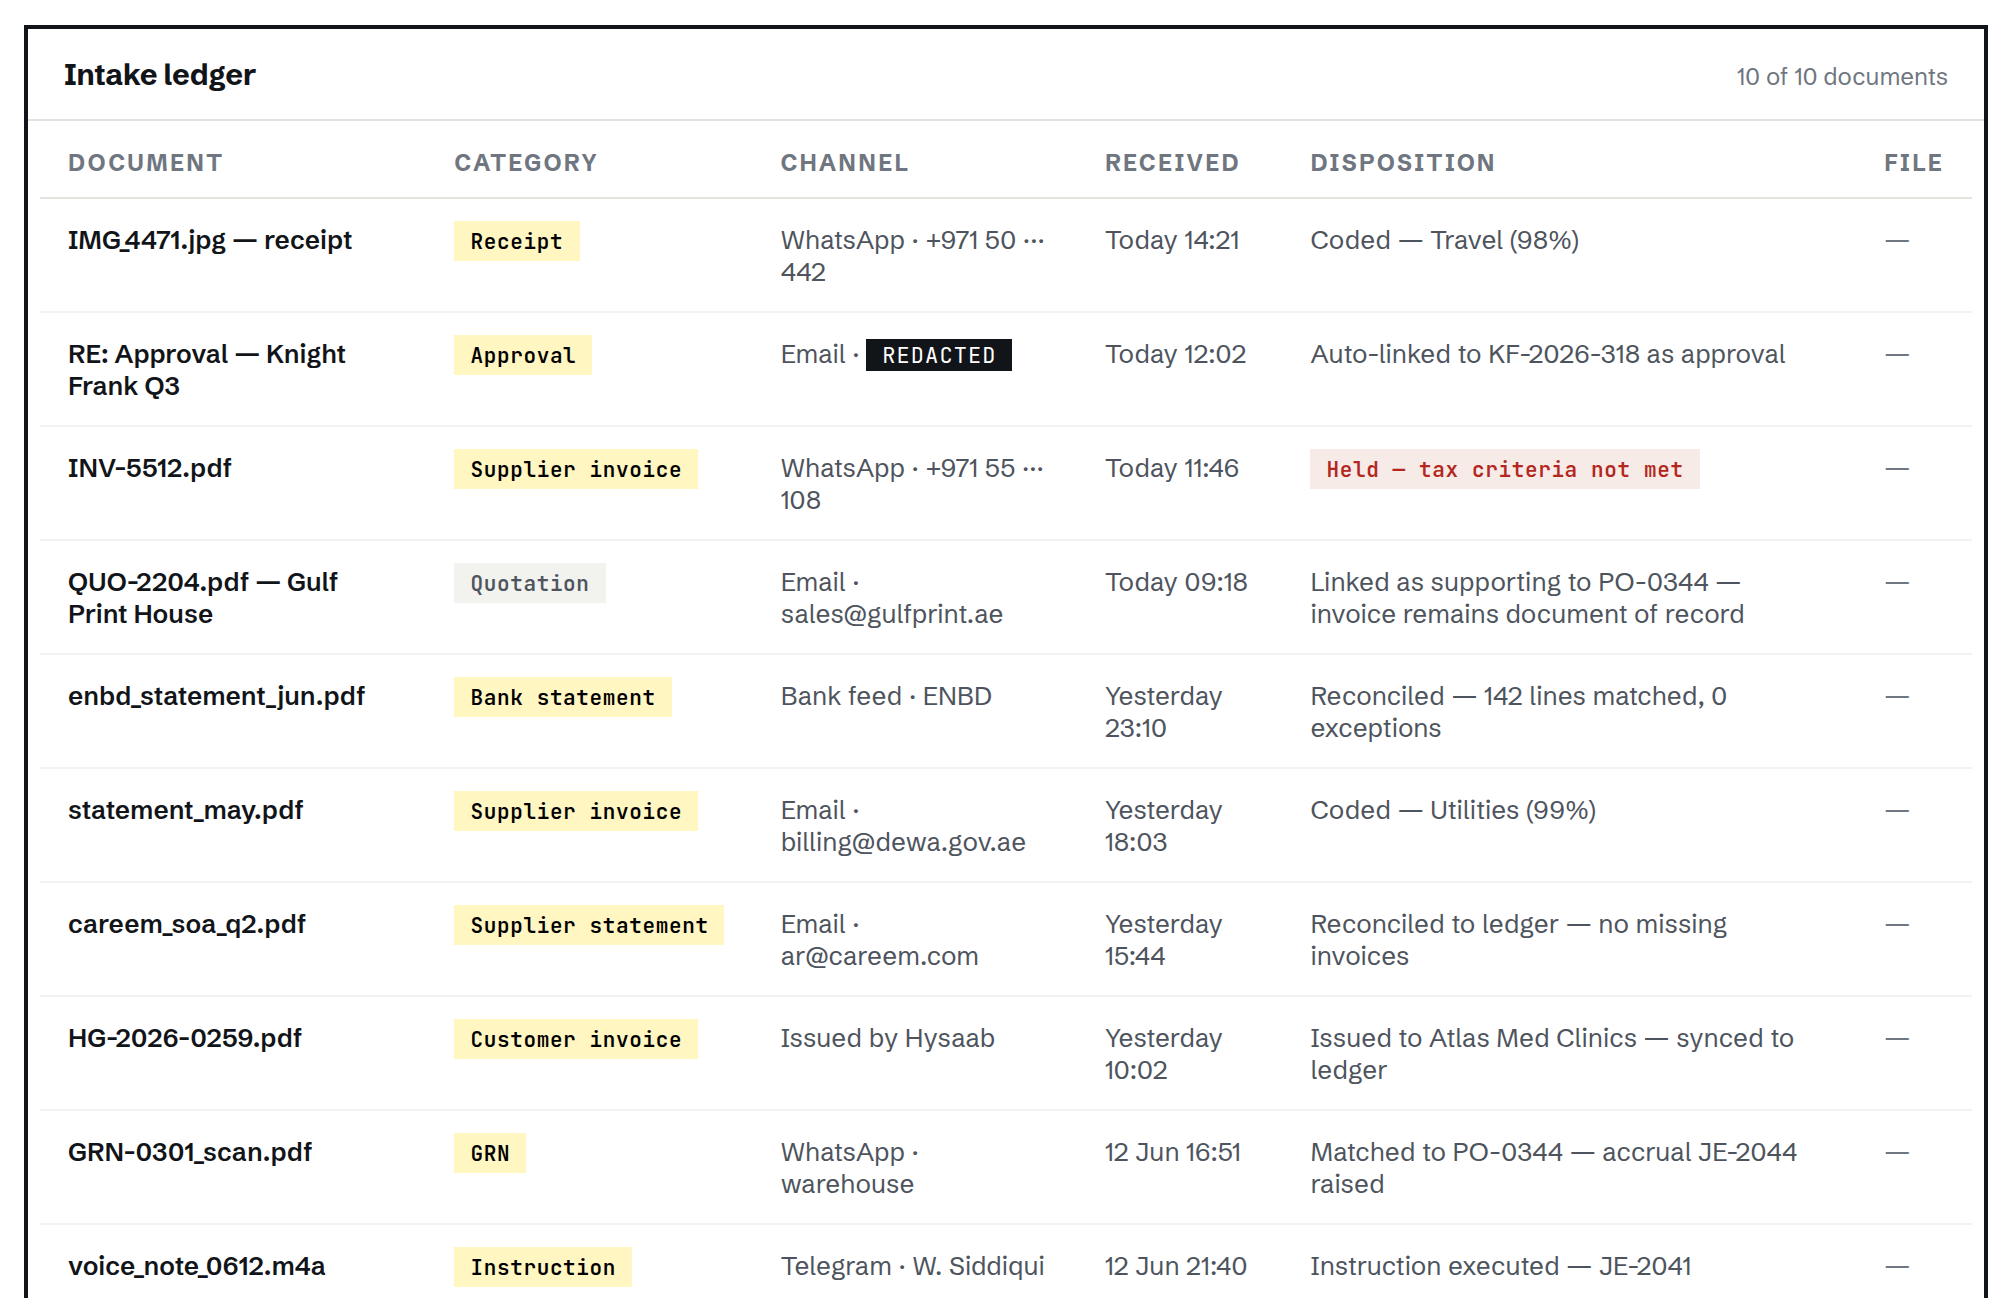2012x1298 pixels.
Task: Click the Bank statement category tag
Action: pyautogui.click(x=562, y=697)
